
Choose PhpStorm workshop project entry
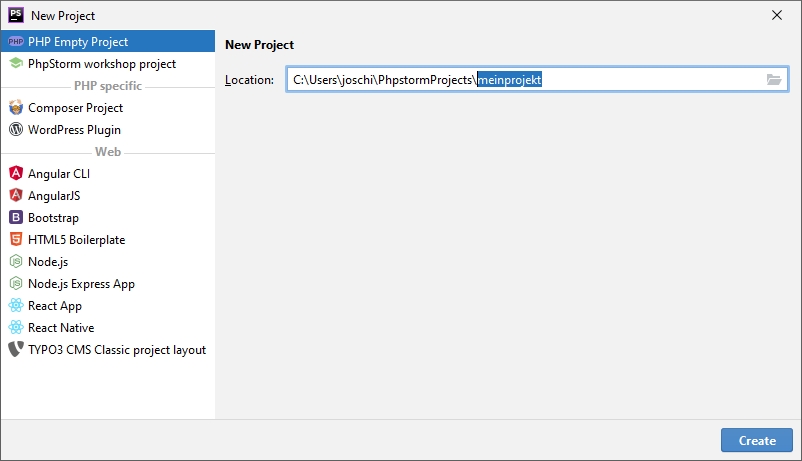click(x=101, y=64)
